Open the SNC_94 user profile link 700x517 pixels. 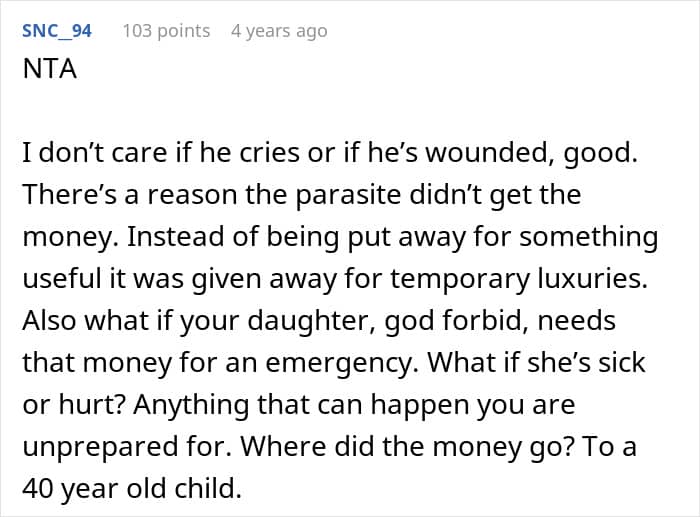coord(57,31)
